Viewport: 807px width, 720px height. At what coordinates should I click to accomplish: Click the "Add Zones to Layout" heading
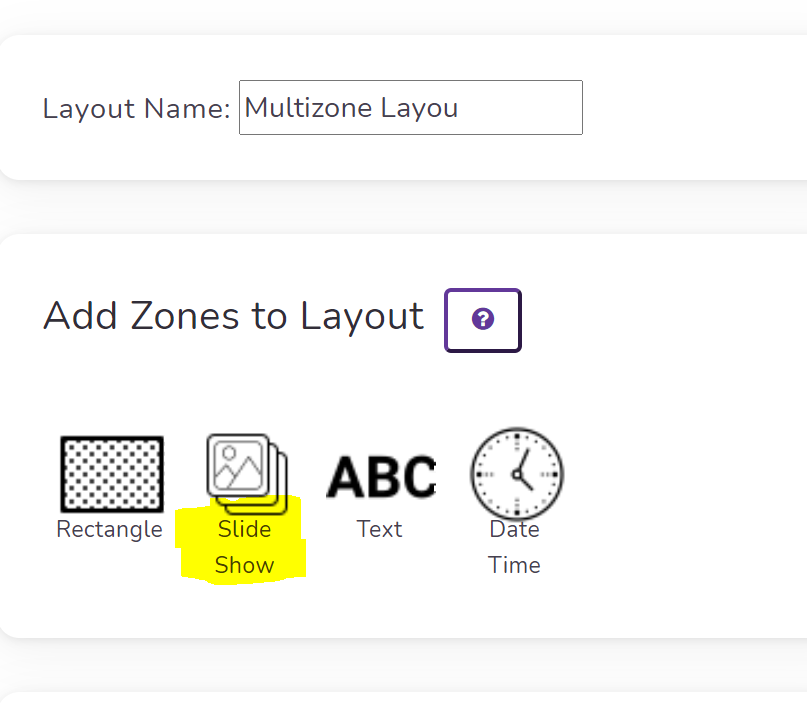point(234,315)
